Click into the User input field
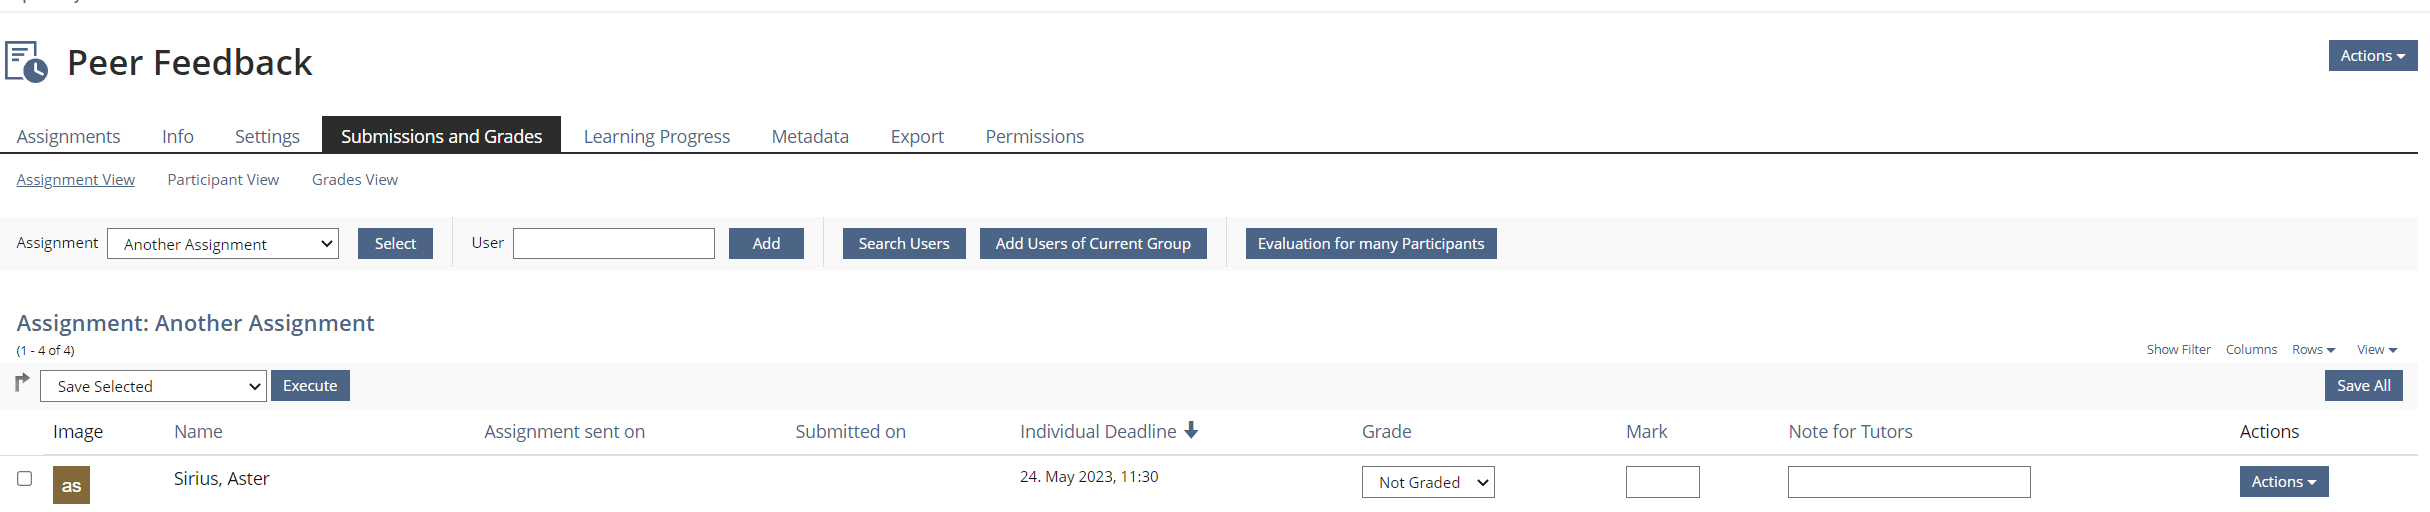 613,244
